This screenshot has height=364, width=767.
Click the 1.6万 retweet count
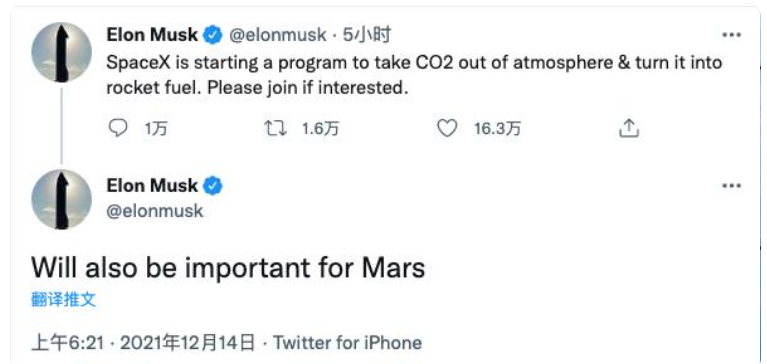tap(320, 129)
